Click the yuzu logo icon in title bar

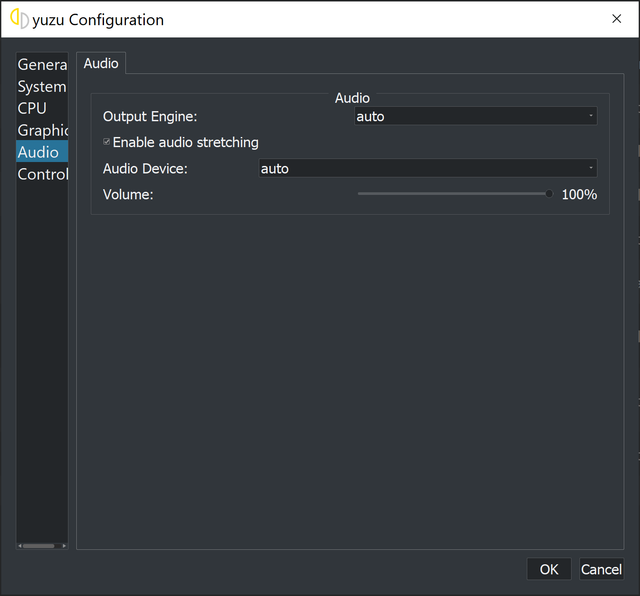point(19,19)
